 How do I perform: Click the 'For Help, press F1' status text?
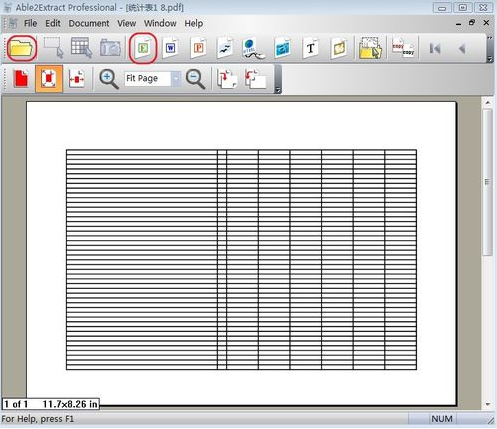click(38, 419)
